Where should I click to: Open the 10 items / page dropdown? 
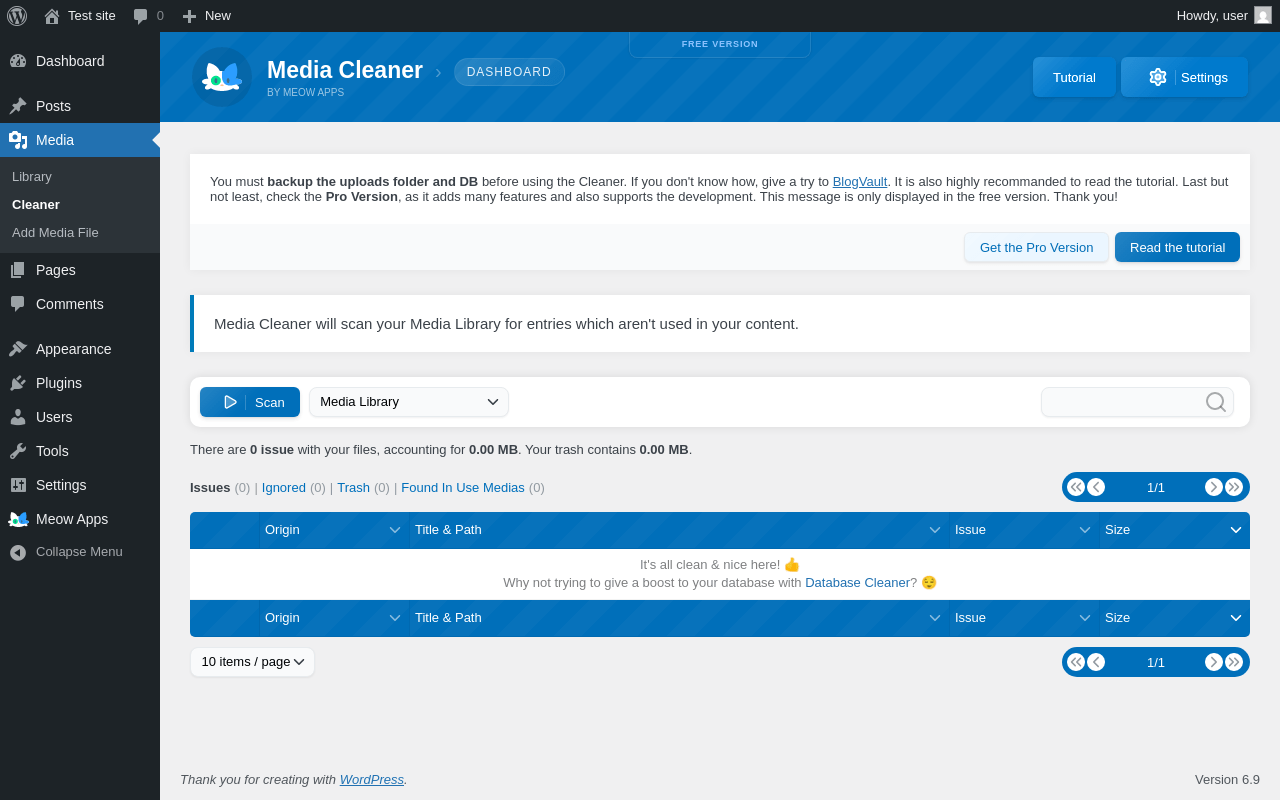click(253, 662)
